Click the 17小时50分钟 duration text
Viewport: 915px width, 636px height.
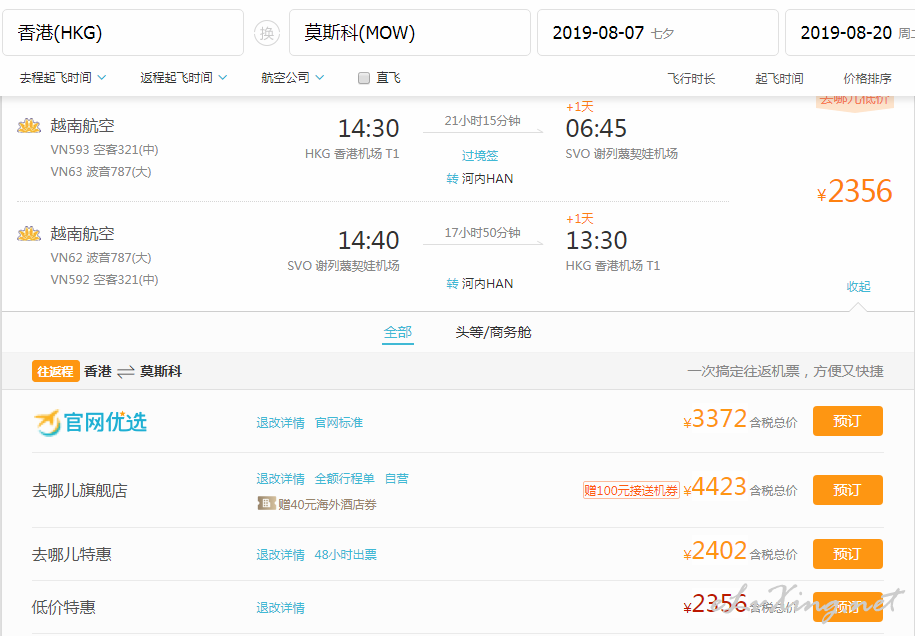pyautogui.click(x=482, y=233)
